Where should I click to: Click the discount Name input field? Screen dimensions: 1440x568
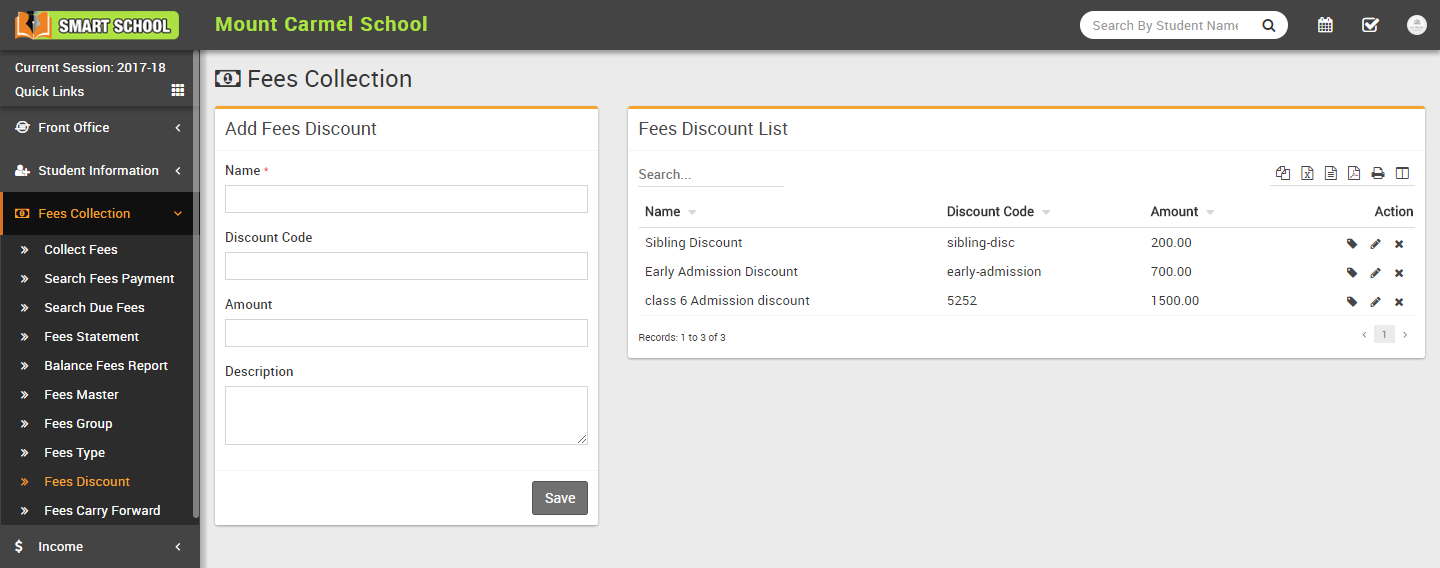(406, 199)
